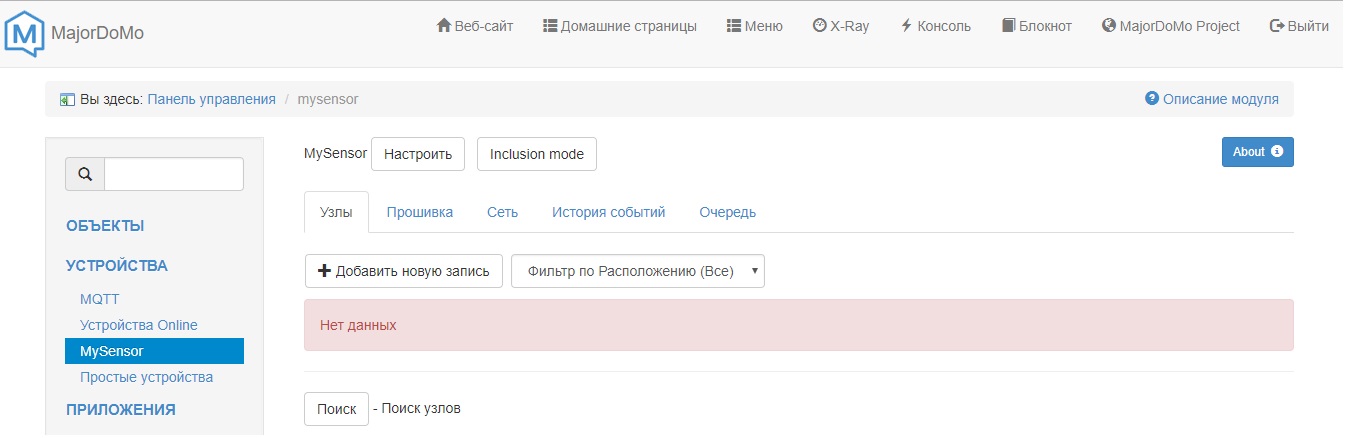
Task: Click the magnifier search icon in sidebar
Action: (85, 174)
